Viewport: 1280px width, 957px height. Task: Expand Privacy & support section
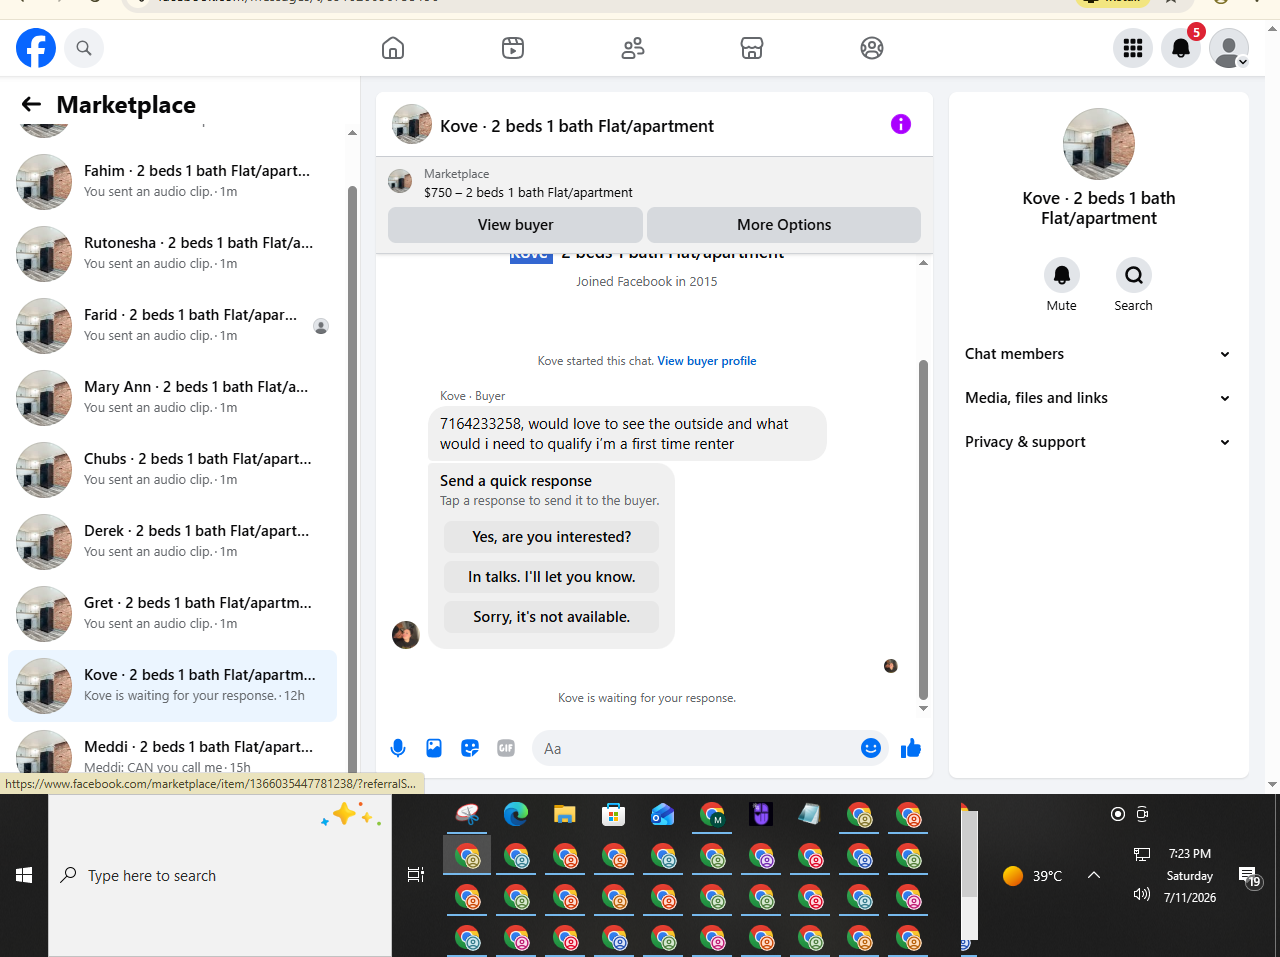1098,442
